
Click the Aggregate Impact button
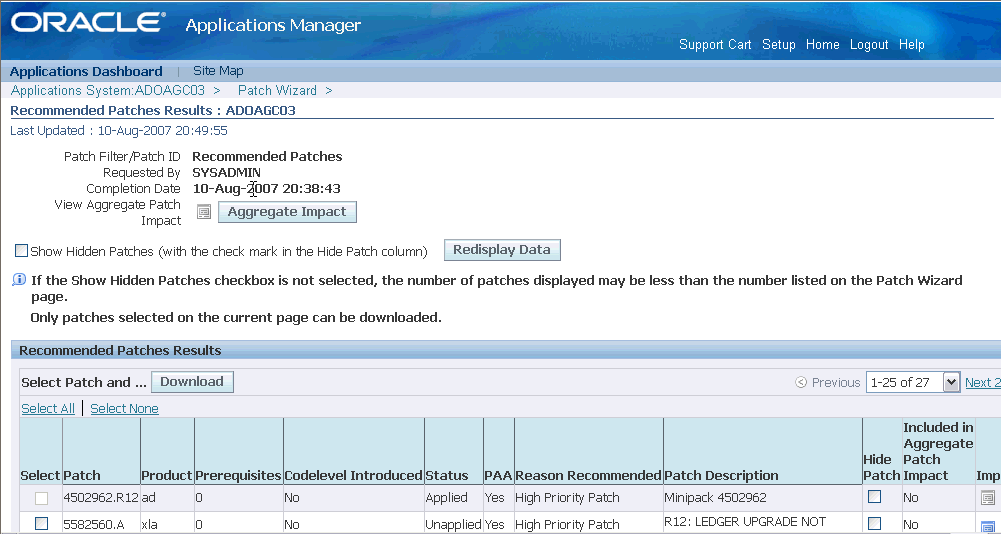point(287,212)
